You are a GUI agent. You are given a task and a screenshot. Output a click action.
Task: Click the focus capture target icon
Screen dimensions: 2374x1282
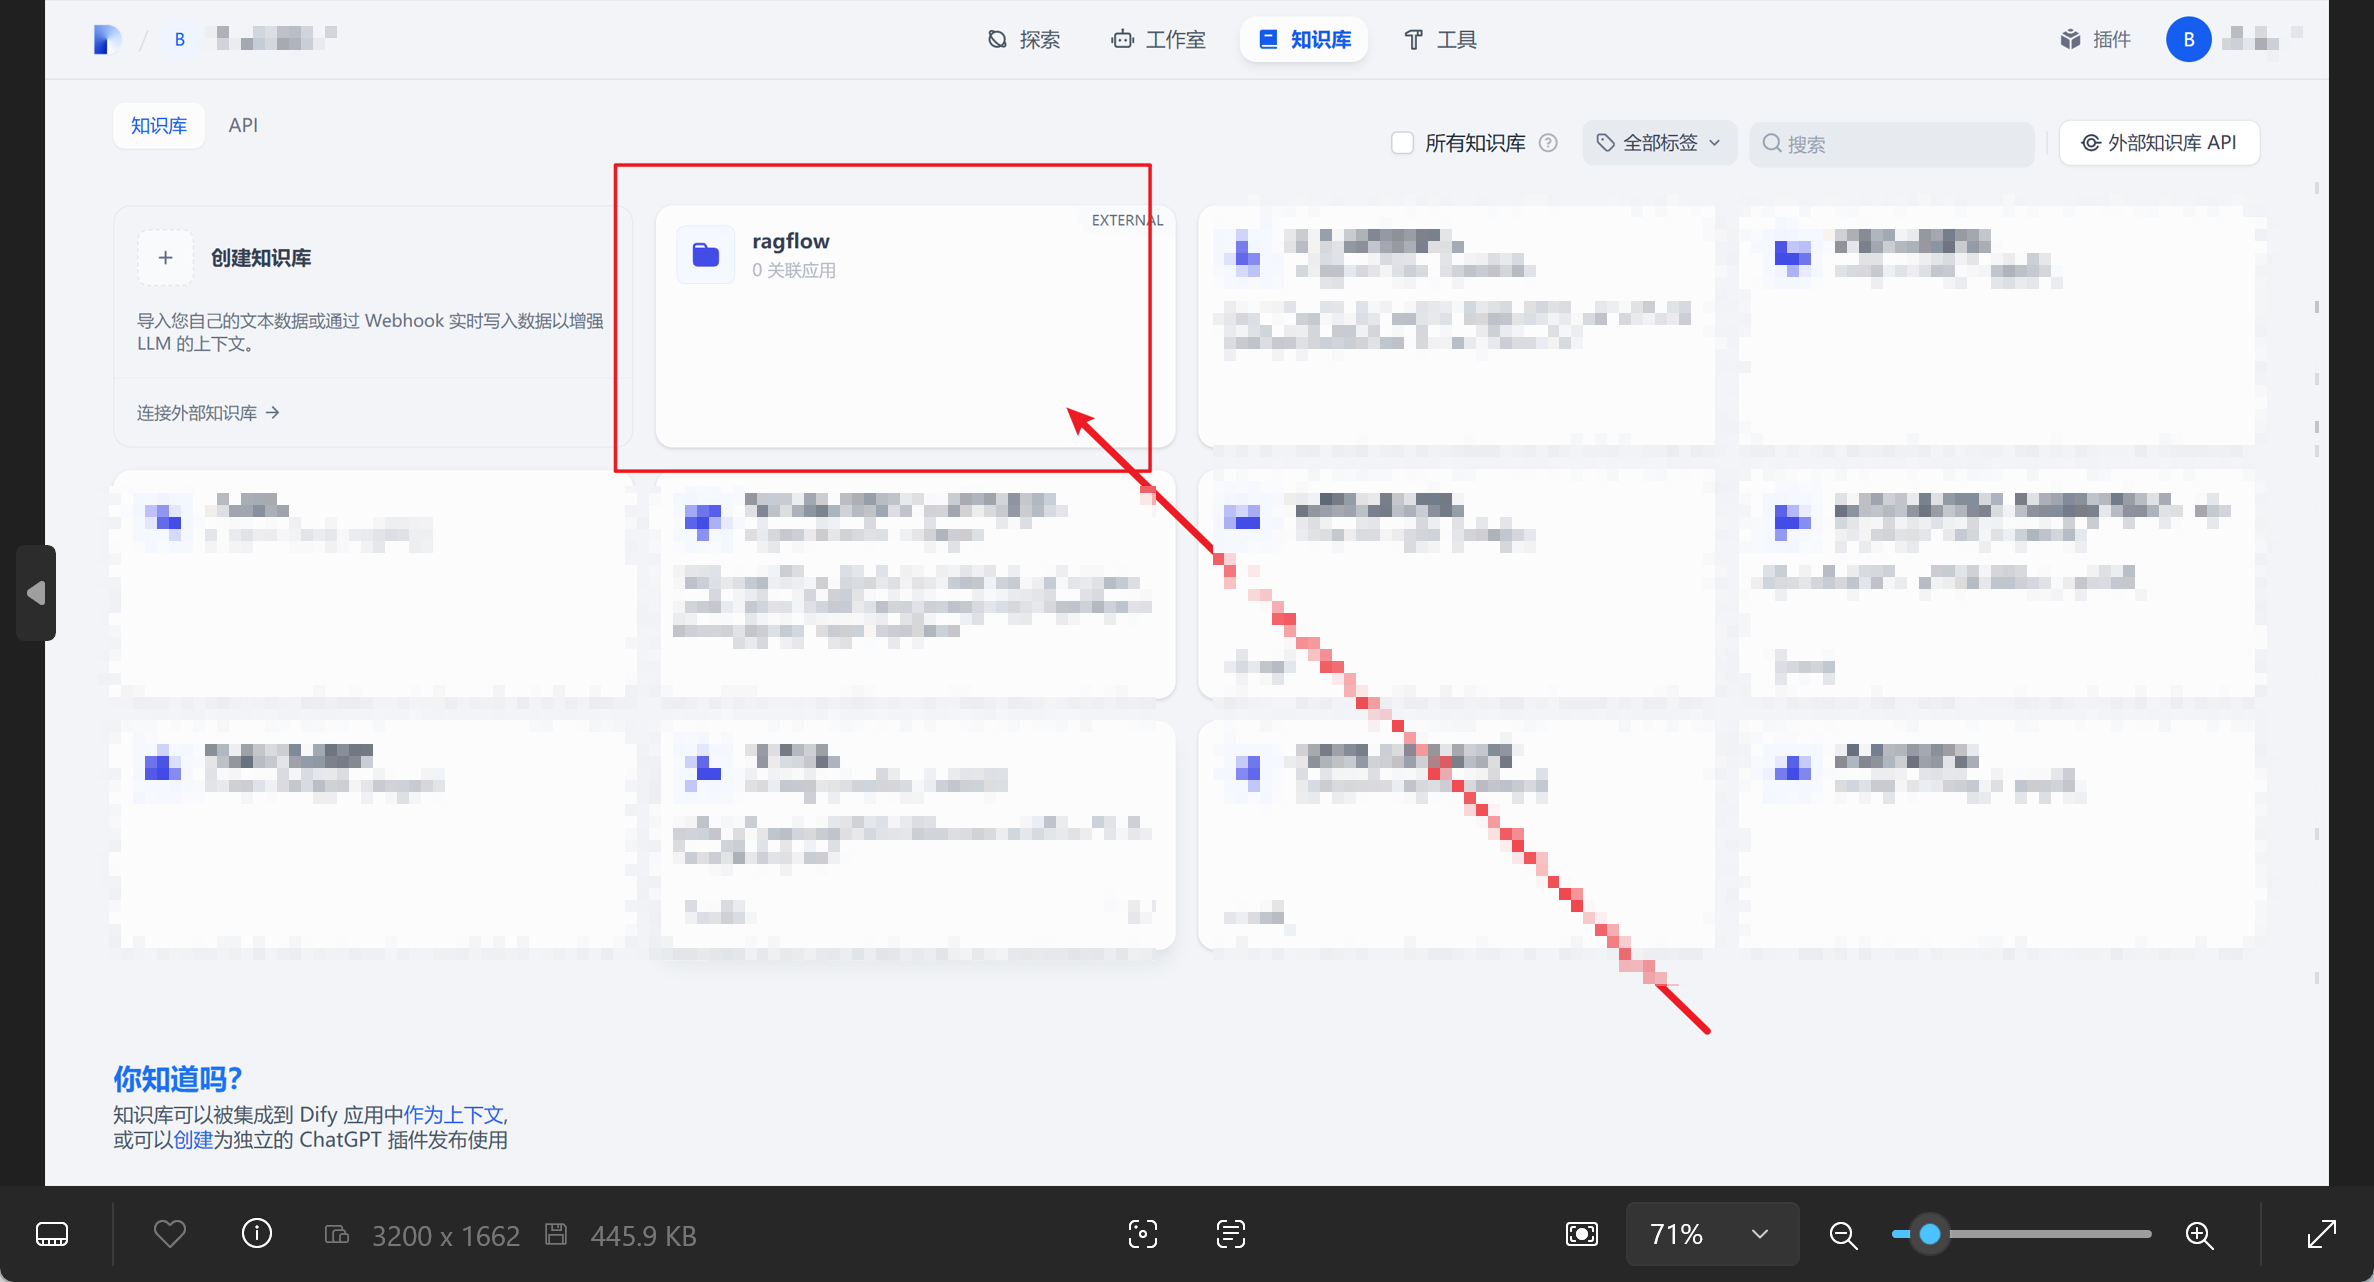[1143, 1234]
